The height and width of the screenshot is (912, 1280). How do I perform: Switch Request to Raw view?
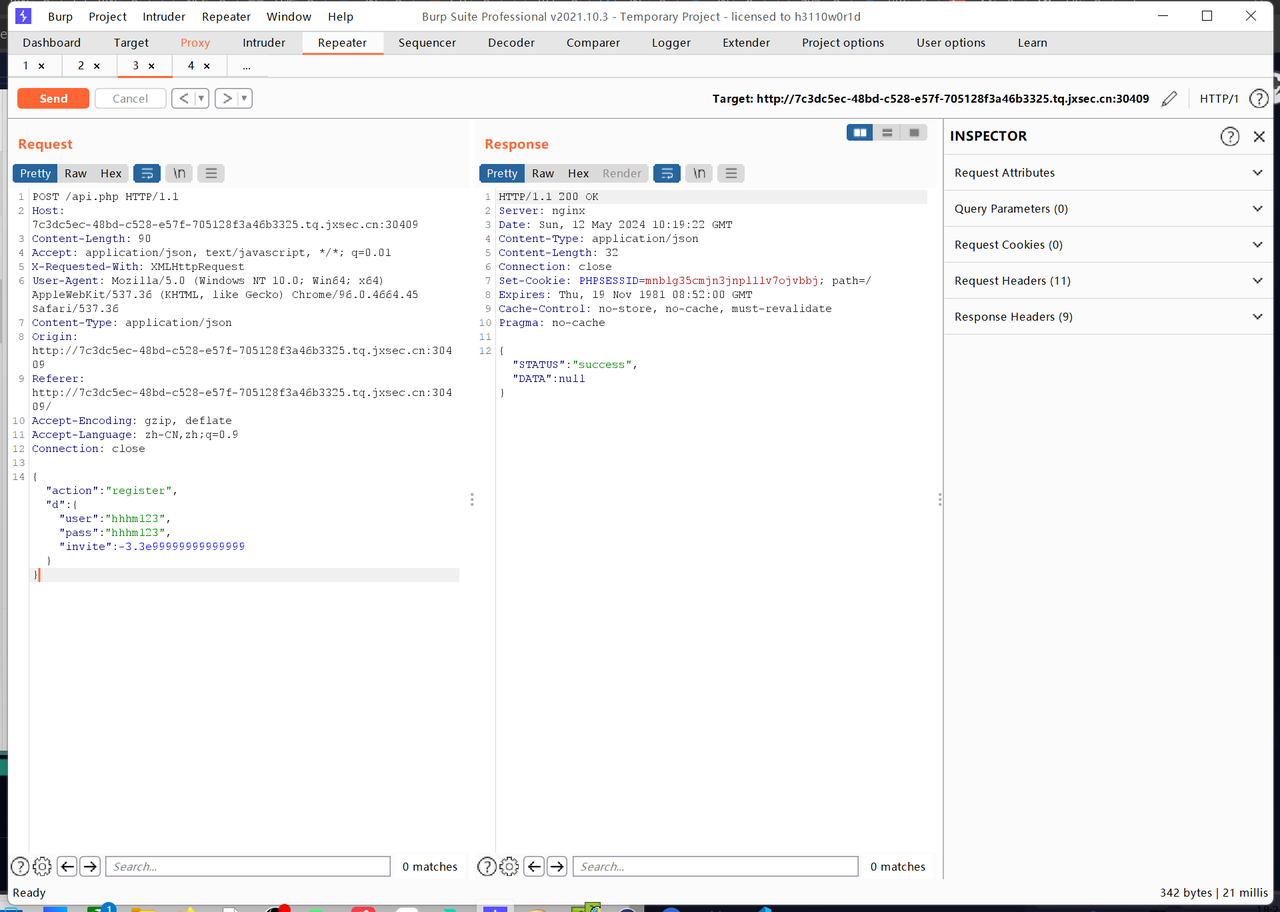[x=76, y=173]
